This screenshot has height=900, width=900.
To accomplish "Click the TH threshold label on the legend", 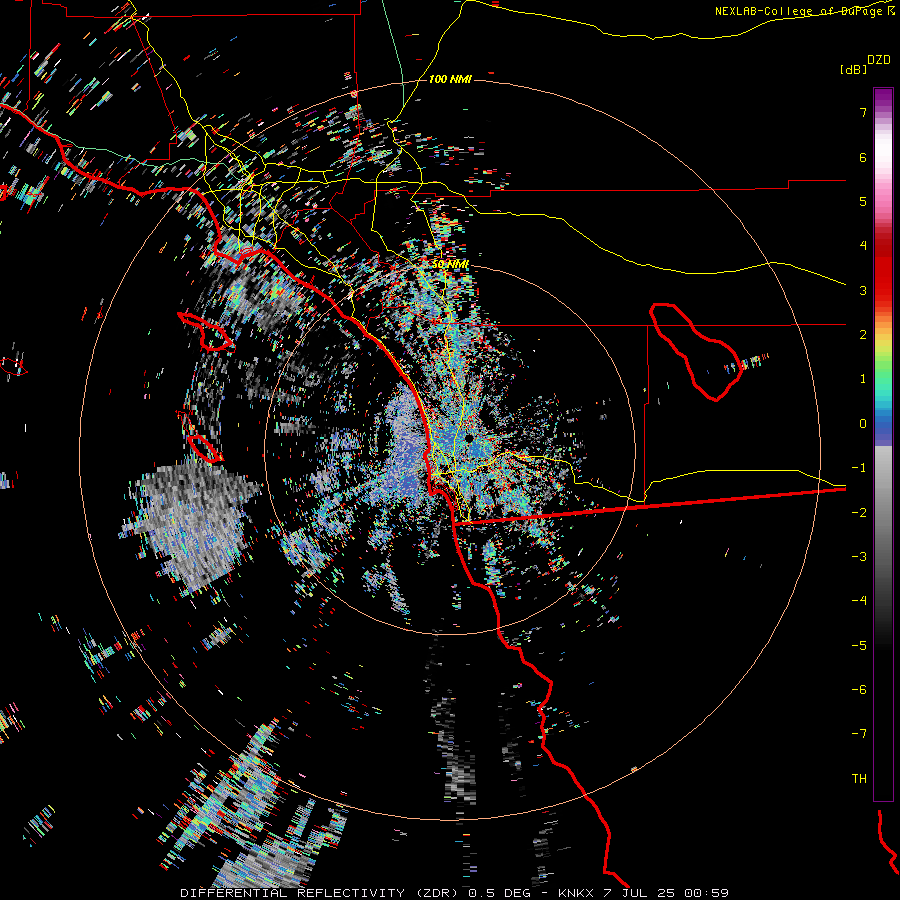I will (859, 779).
